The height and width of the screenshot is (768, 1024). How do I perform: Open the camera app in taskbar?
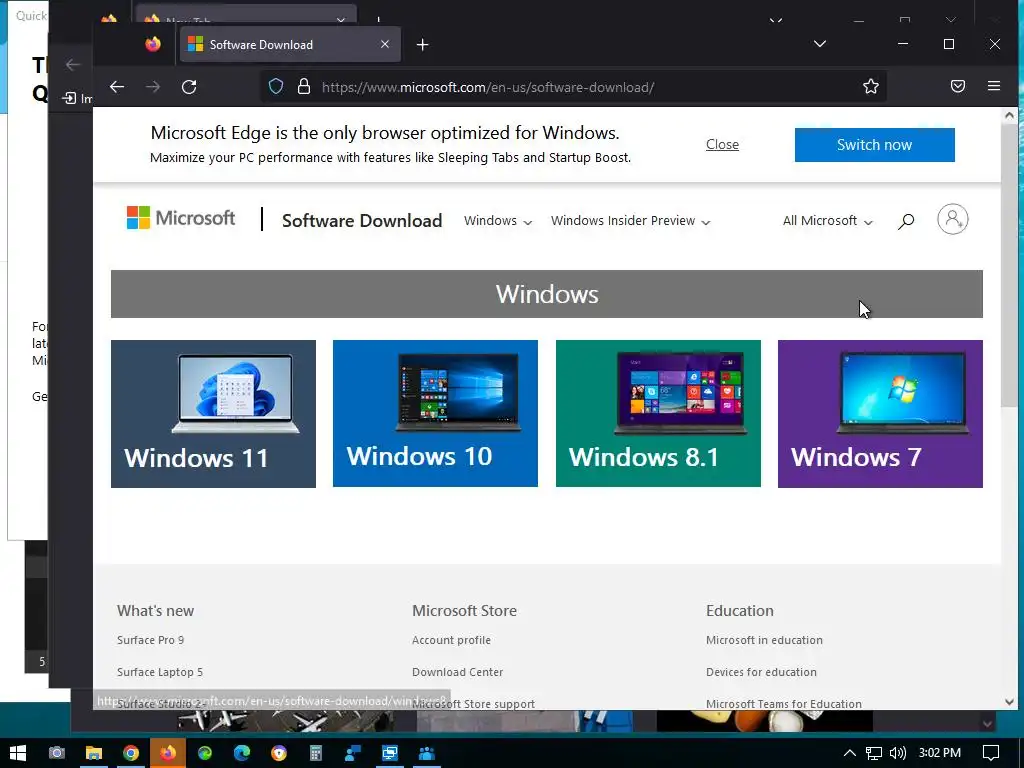[x=57, y=753]
